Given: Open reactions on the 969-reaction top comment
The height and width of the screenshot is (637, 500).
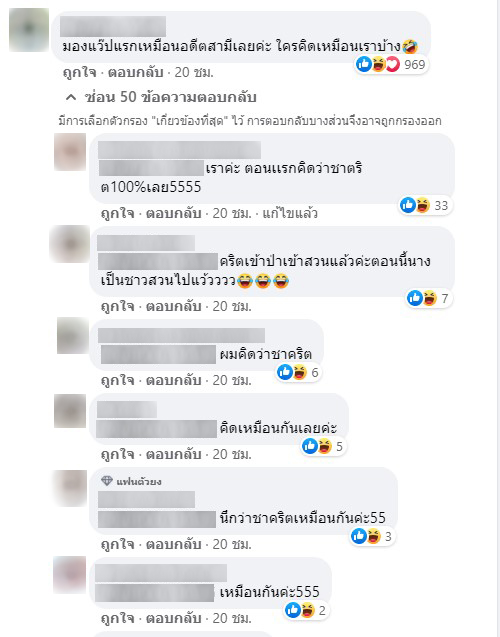Looking at the screenshot, I should [x=391, y=64].
